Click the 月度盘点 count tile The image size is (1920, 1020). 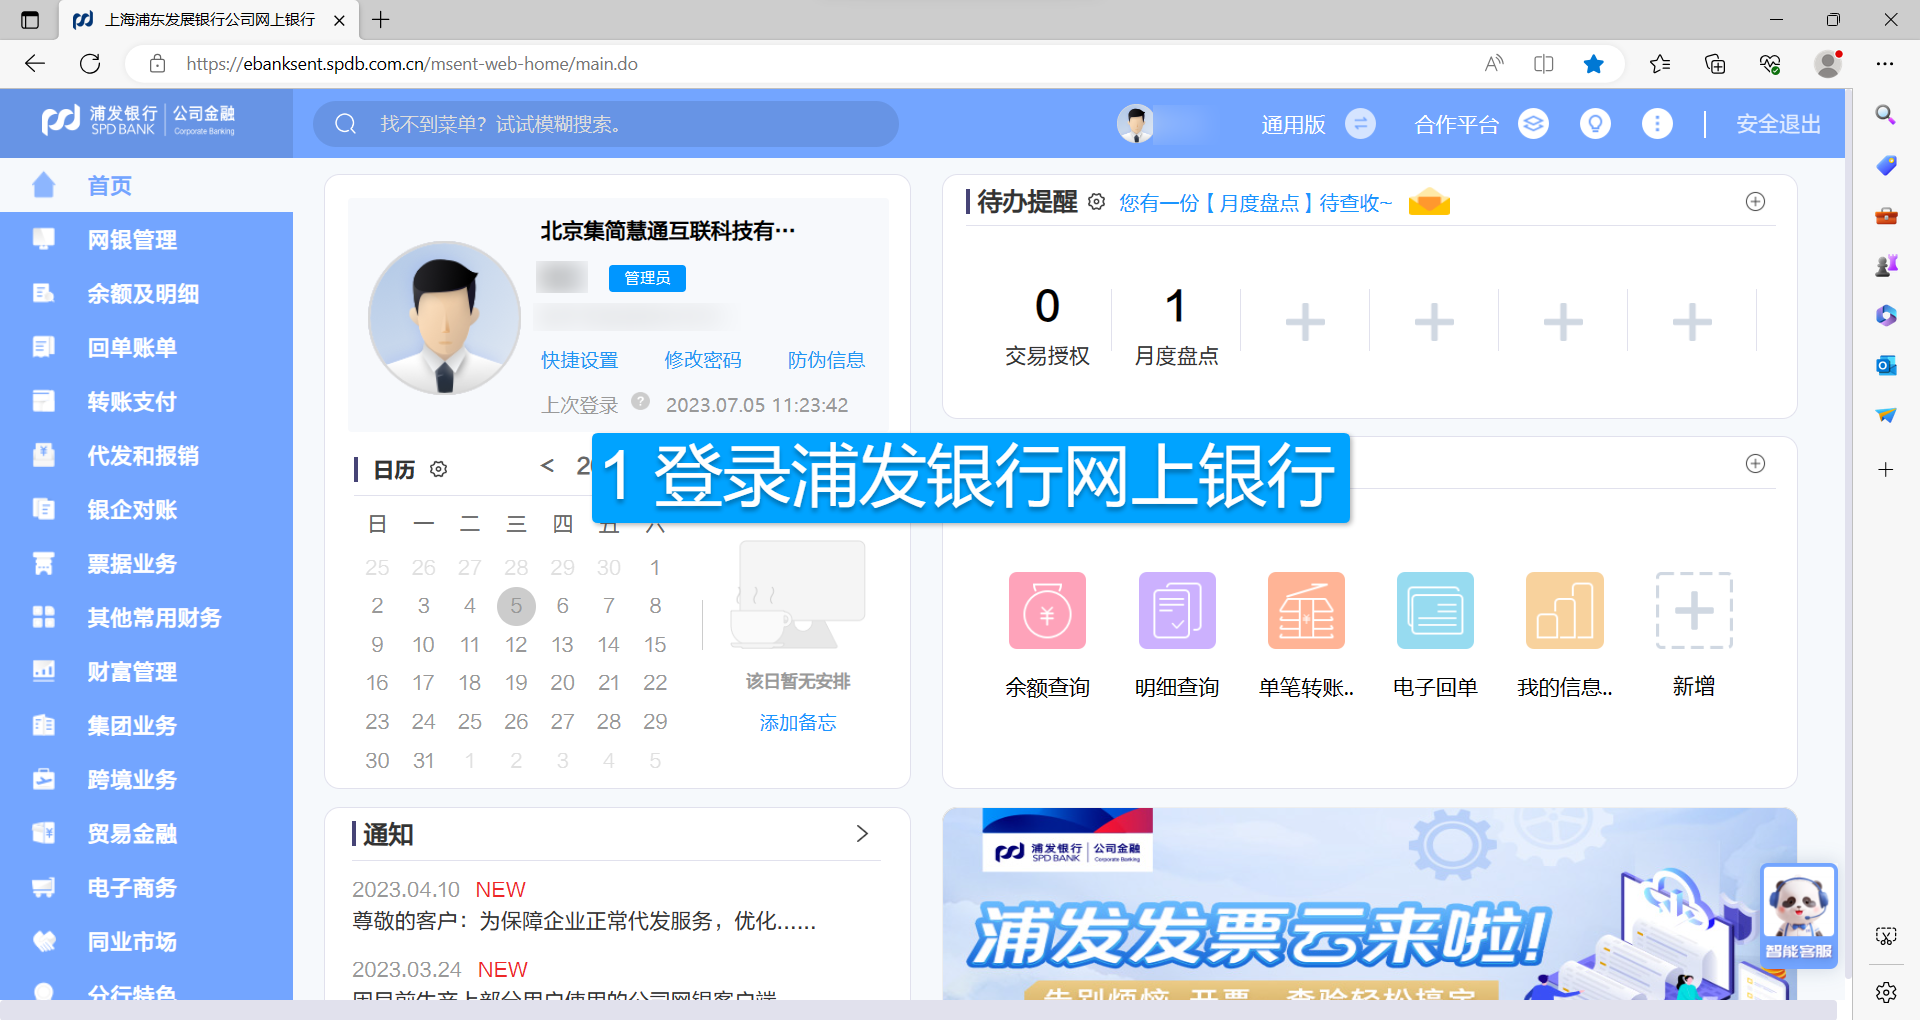click(1176, 325)
